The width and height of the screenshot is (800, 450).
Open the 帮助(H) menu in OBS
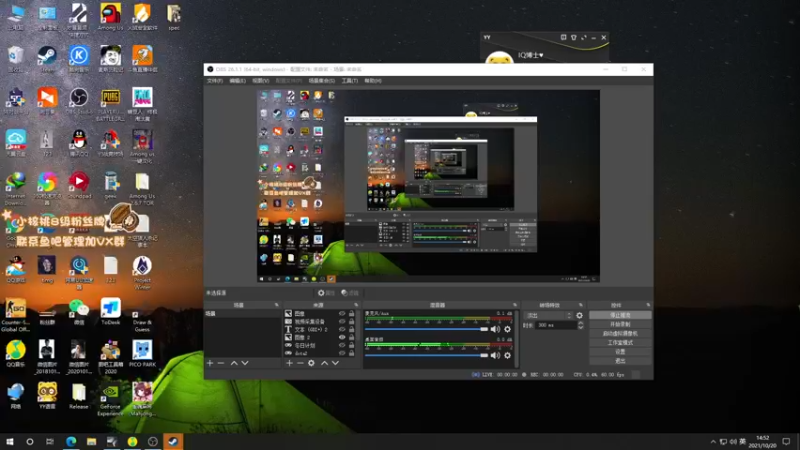[x=373, y=81]
